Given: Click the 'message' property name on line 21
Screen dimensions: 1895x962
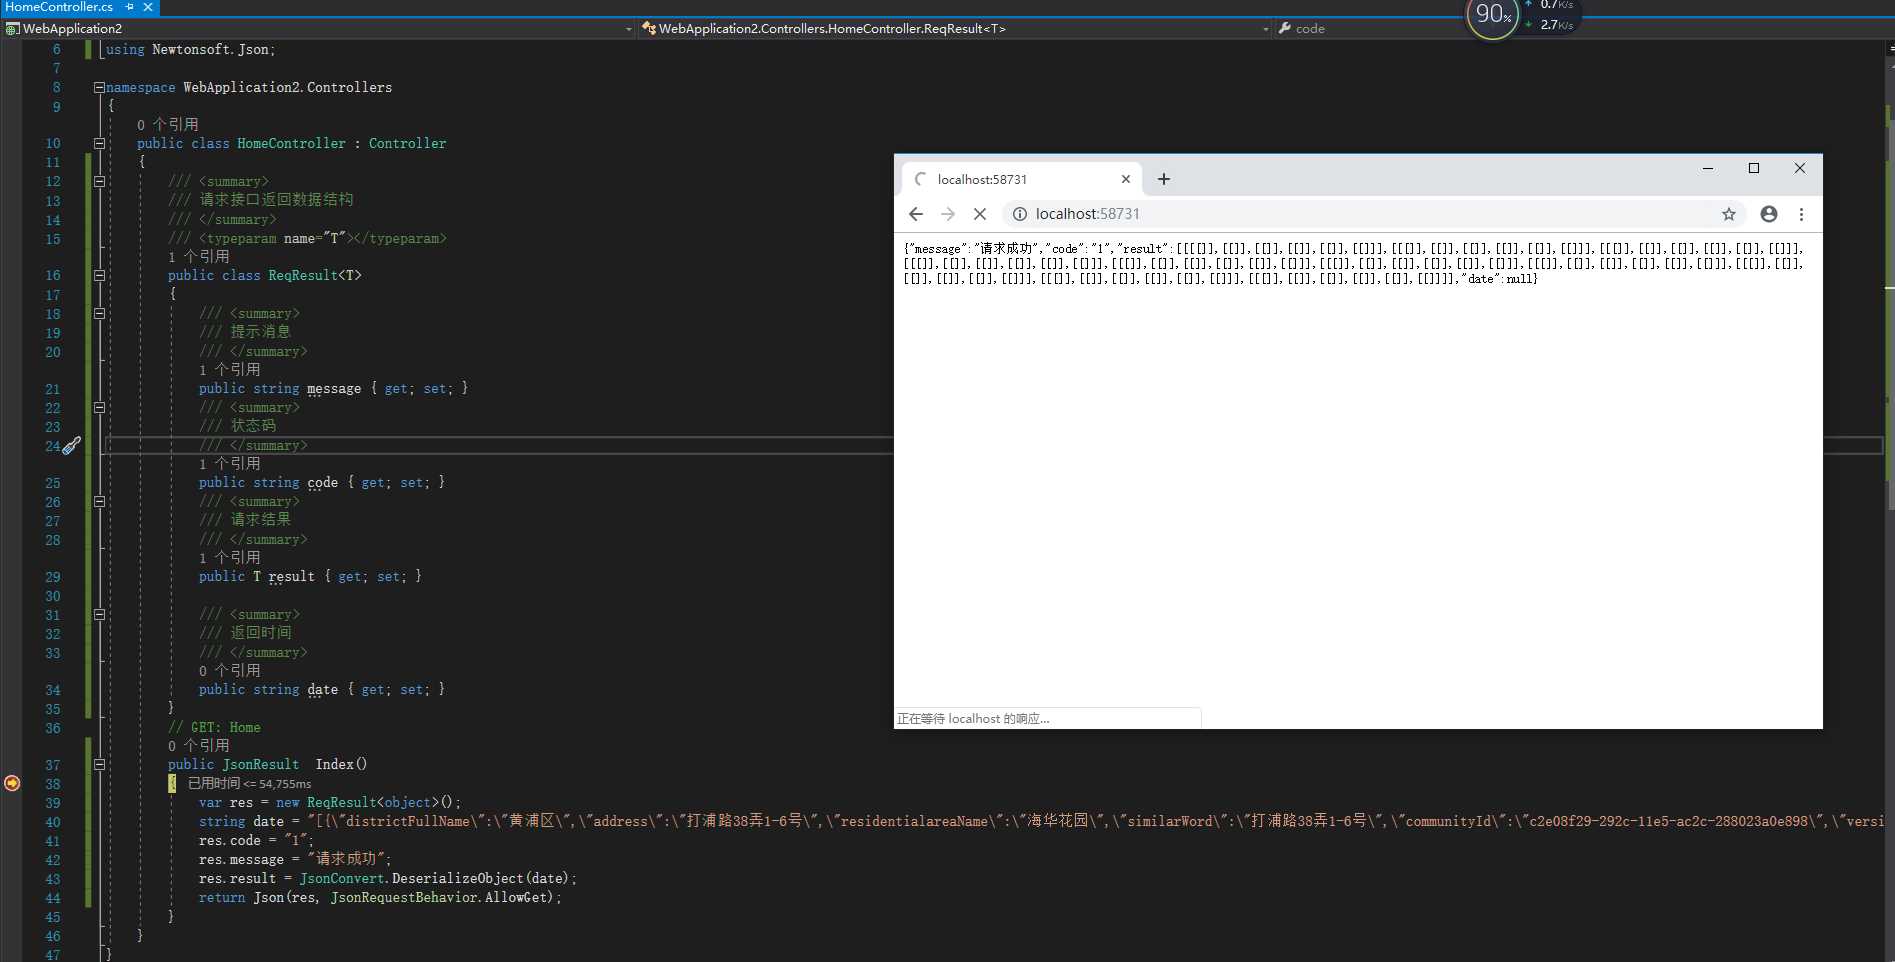Looking at the screenshot, I should click(x=334, y=389).
